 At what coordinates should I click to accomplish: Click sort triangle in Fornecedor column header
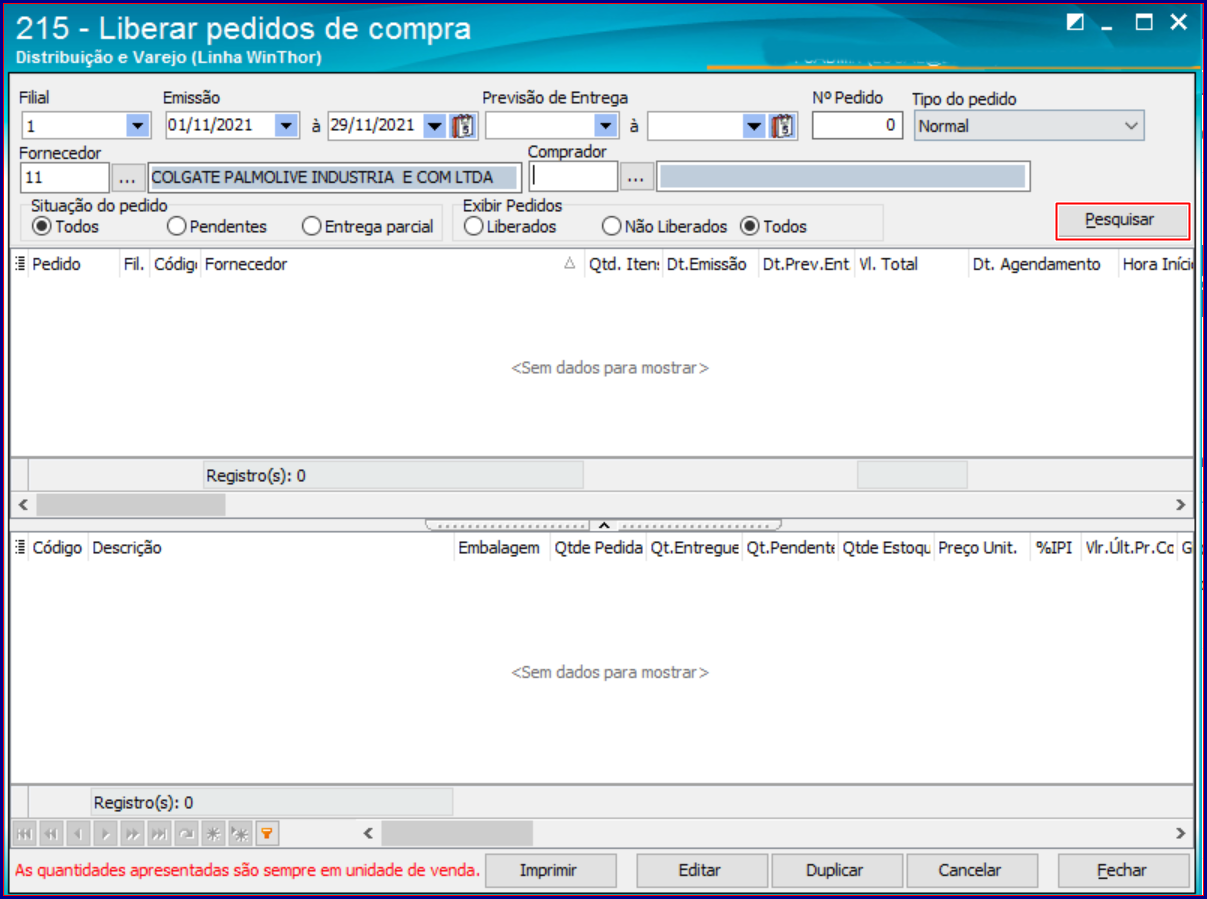pos(570,264)
